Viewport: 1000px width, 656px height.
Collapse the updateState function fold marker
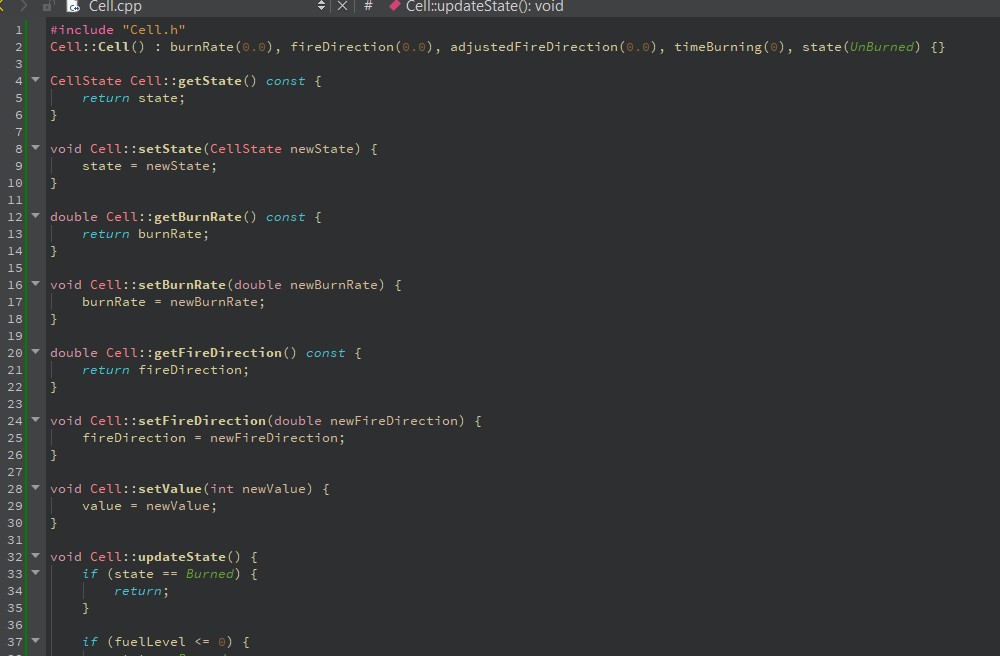[x=35, y=556]
